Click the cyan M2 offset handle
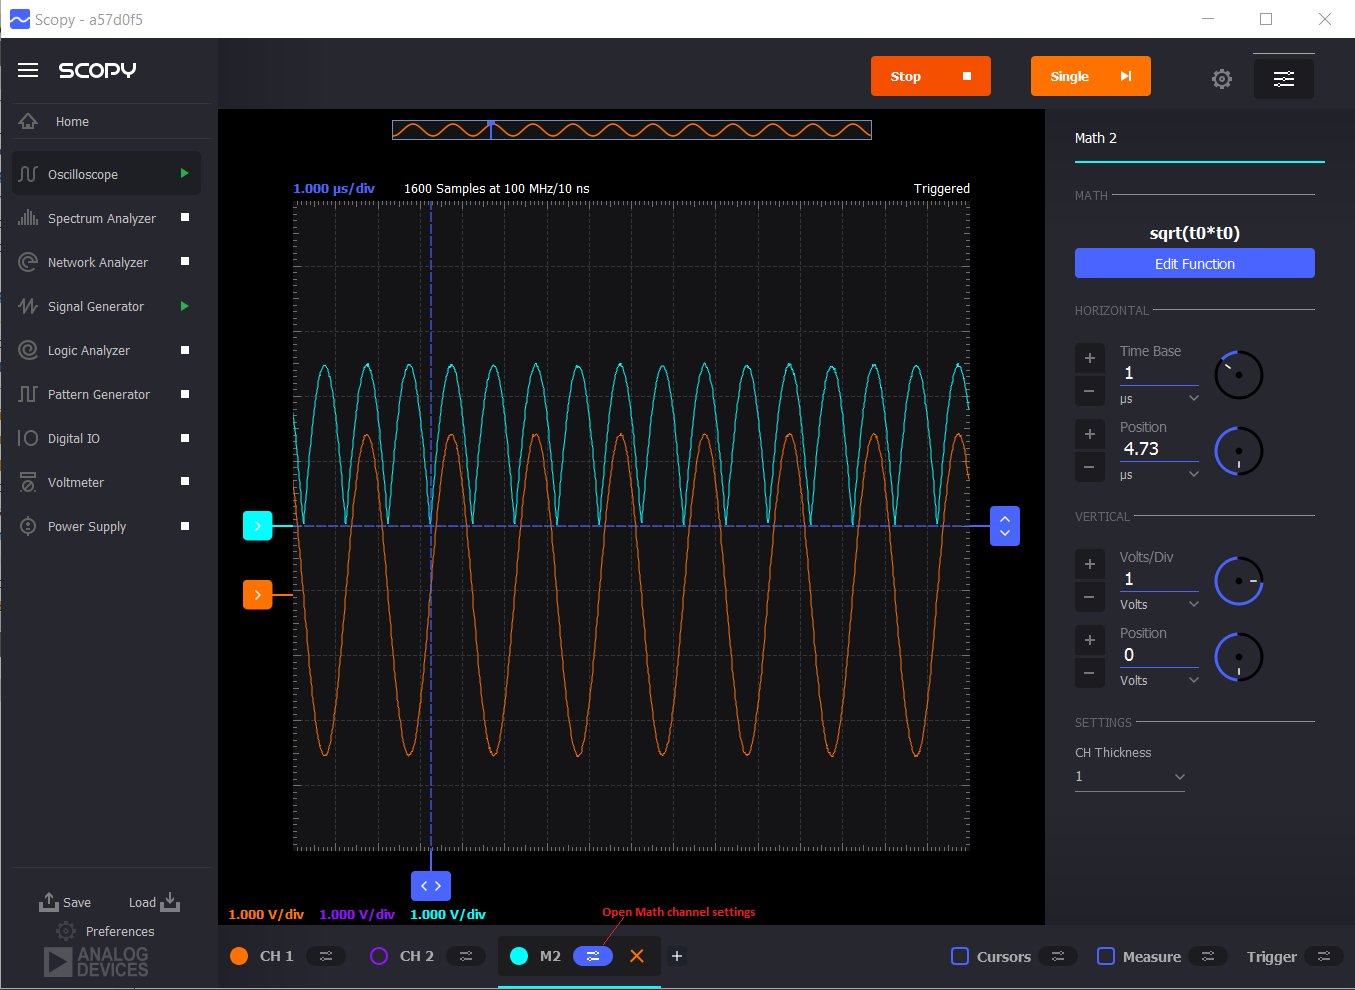This screenshot has width=1355, height=990. [258, 525]
